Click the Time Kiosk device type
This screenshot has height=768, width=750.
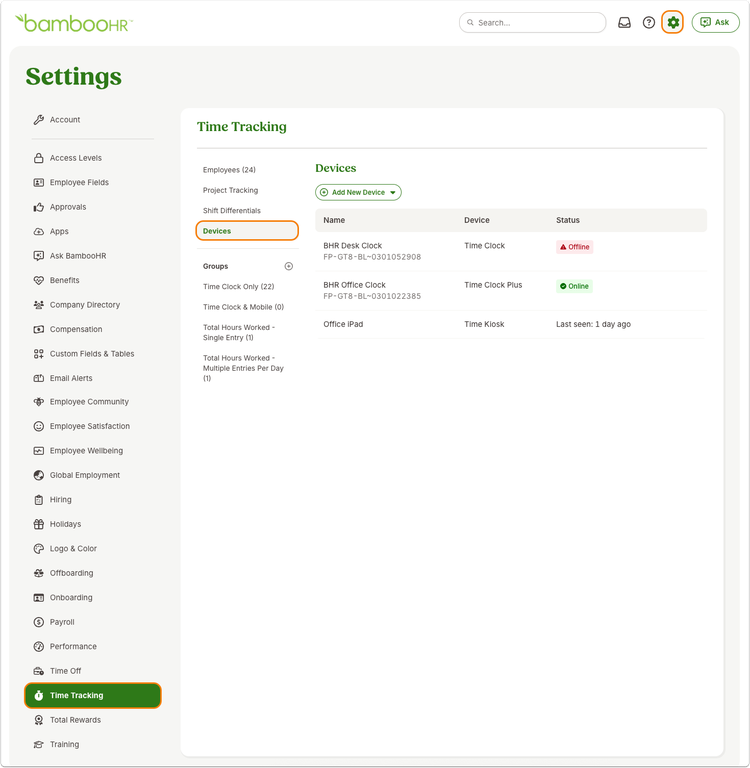[x=484, y=324]
